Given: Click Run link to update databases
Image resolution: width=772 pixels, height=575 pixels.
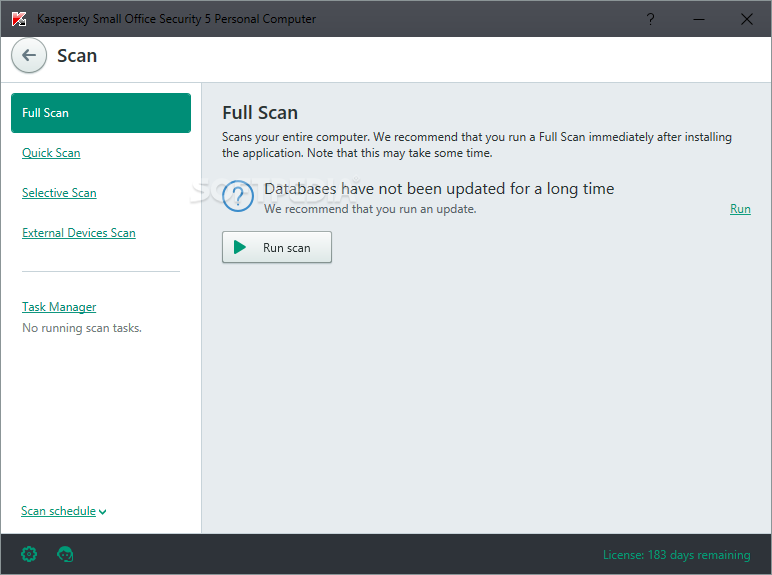Looking at the screenshot, I should click(740, 209).
